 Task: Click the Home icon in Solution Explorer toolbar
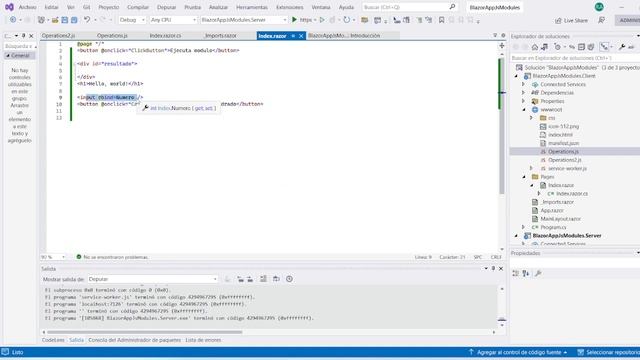tap(535, 47)
